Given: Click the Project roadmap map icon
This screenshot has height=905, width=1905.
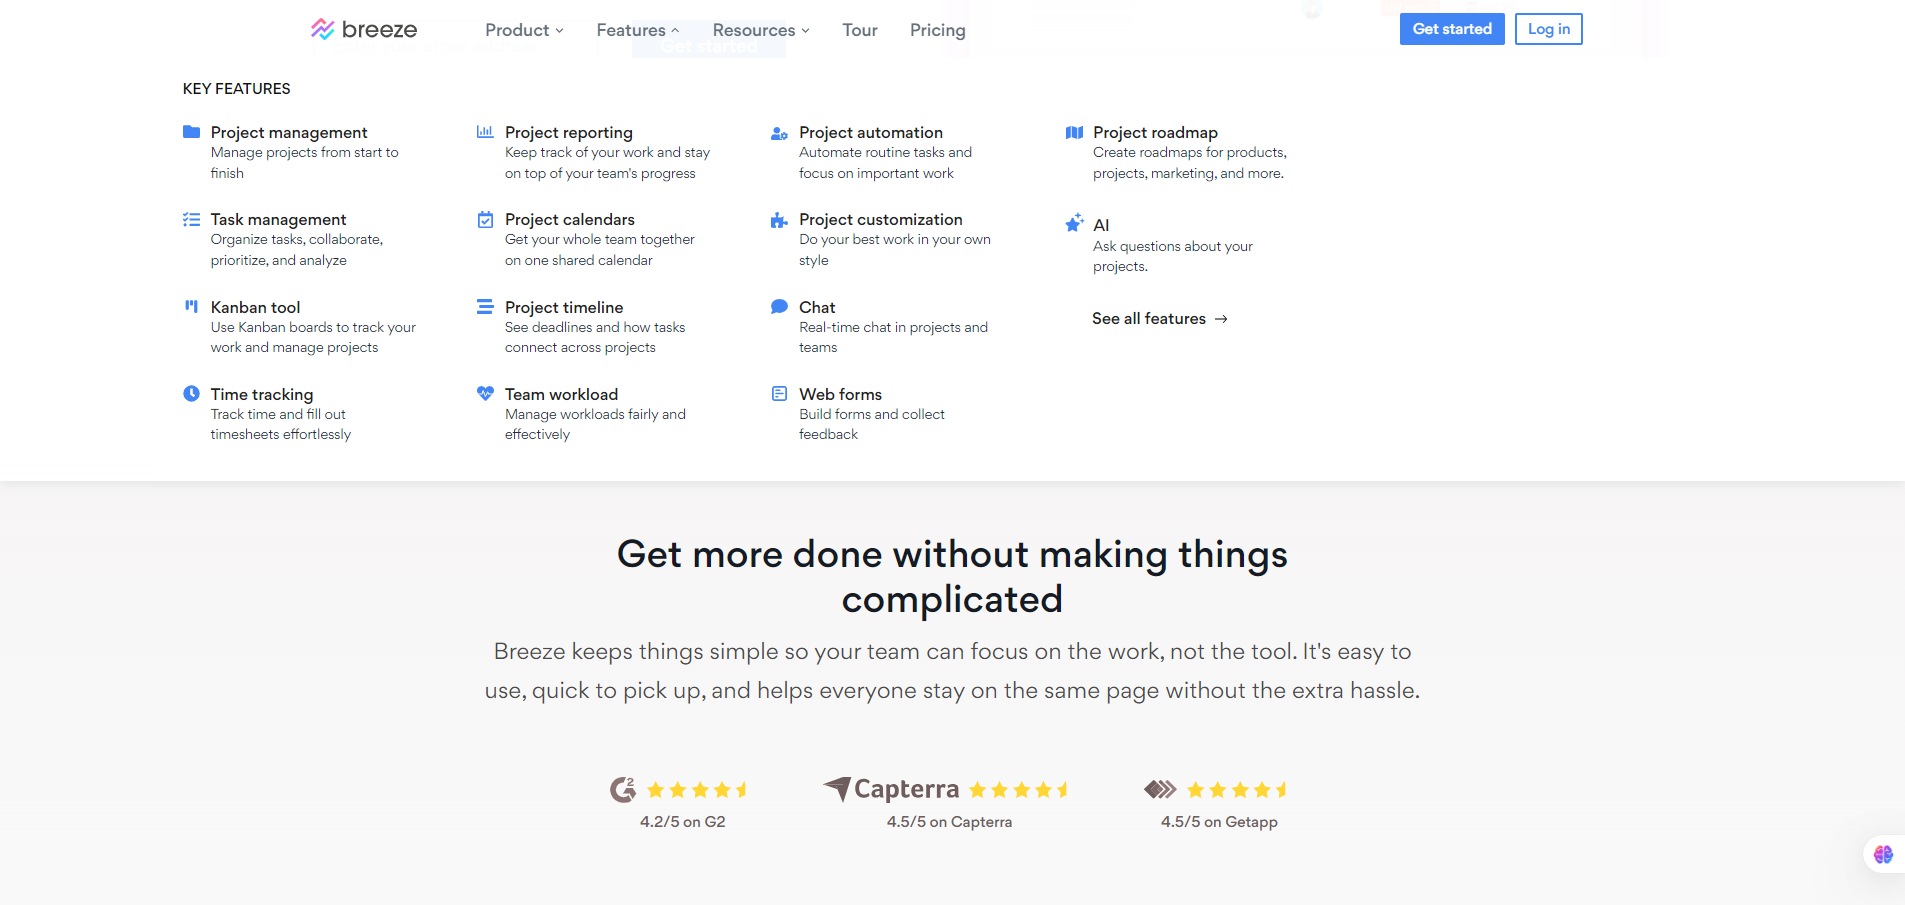Looking at the screenshot, I should coord(1074,132).
